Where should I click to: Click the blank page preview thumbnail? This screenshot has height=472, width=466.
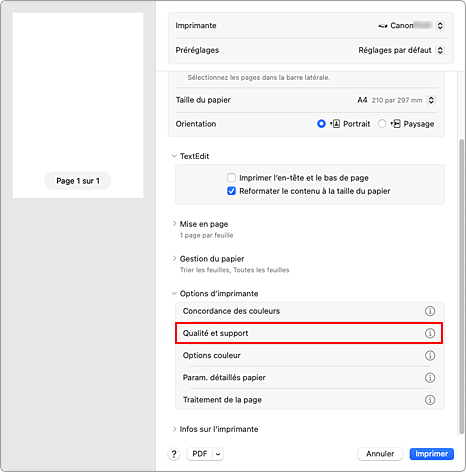pyautogui.click(x=78, y=105)
